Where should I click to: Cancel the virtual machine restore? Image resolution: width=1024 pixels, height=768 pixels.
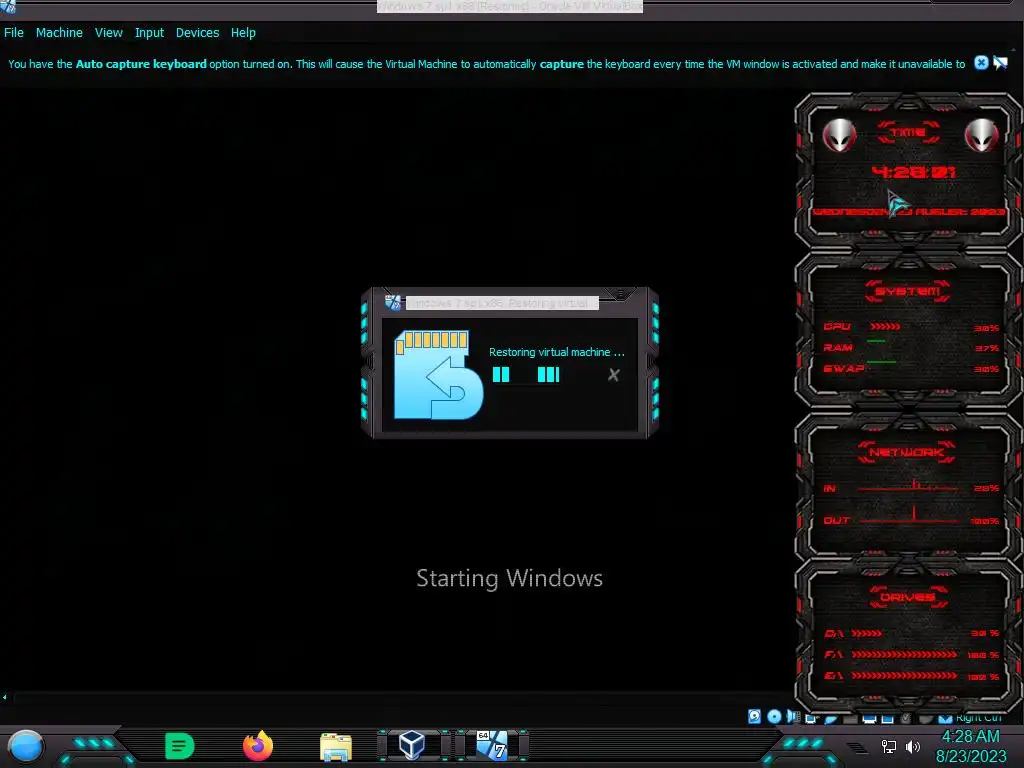click(x=613, y=375)
